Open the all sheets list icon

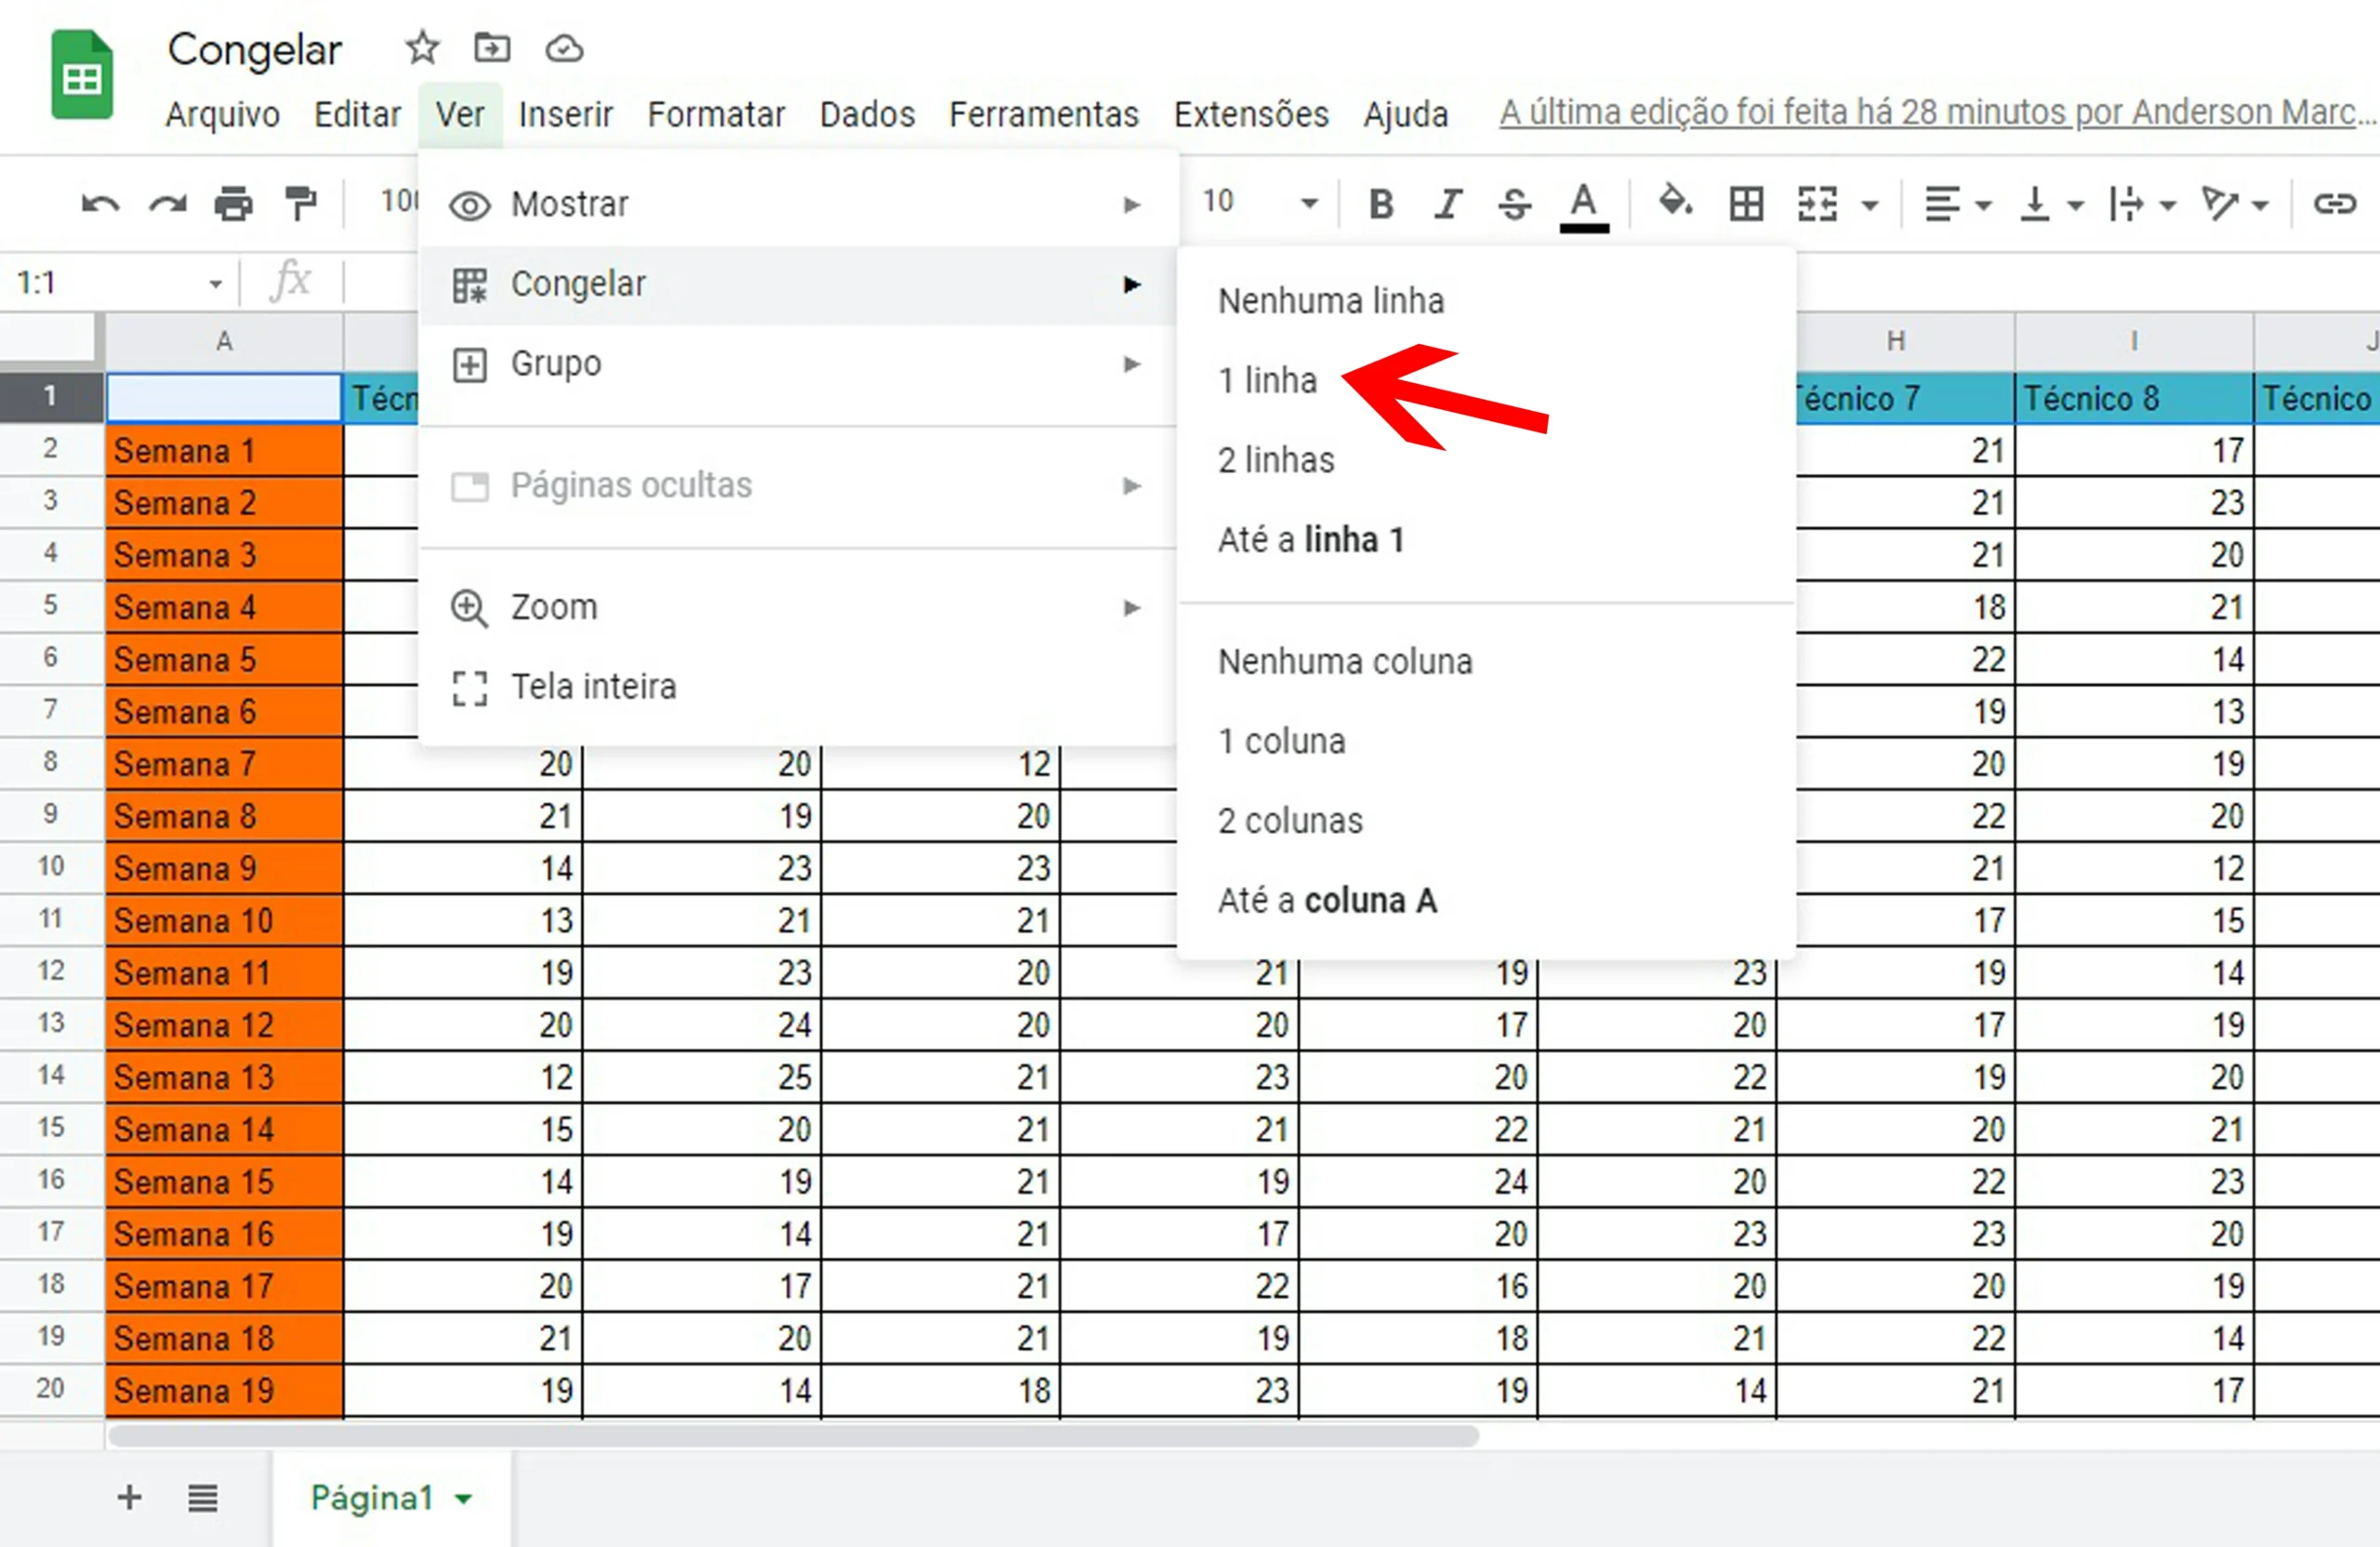[x=203, y=1498]
